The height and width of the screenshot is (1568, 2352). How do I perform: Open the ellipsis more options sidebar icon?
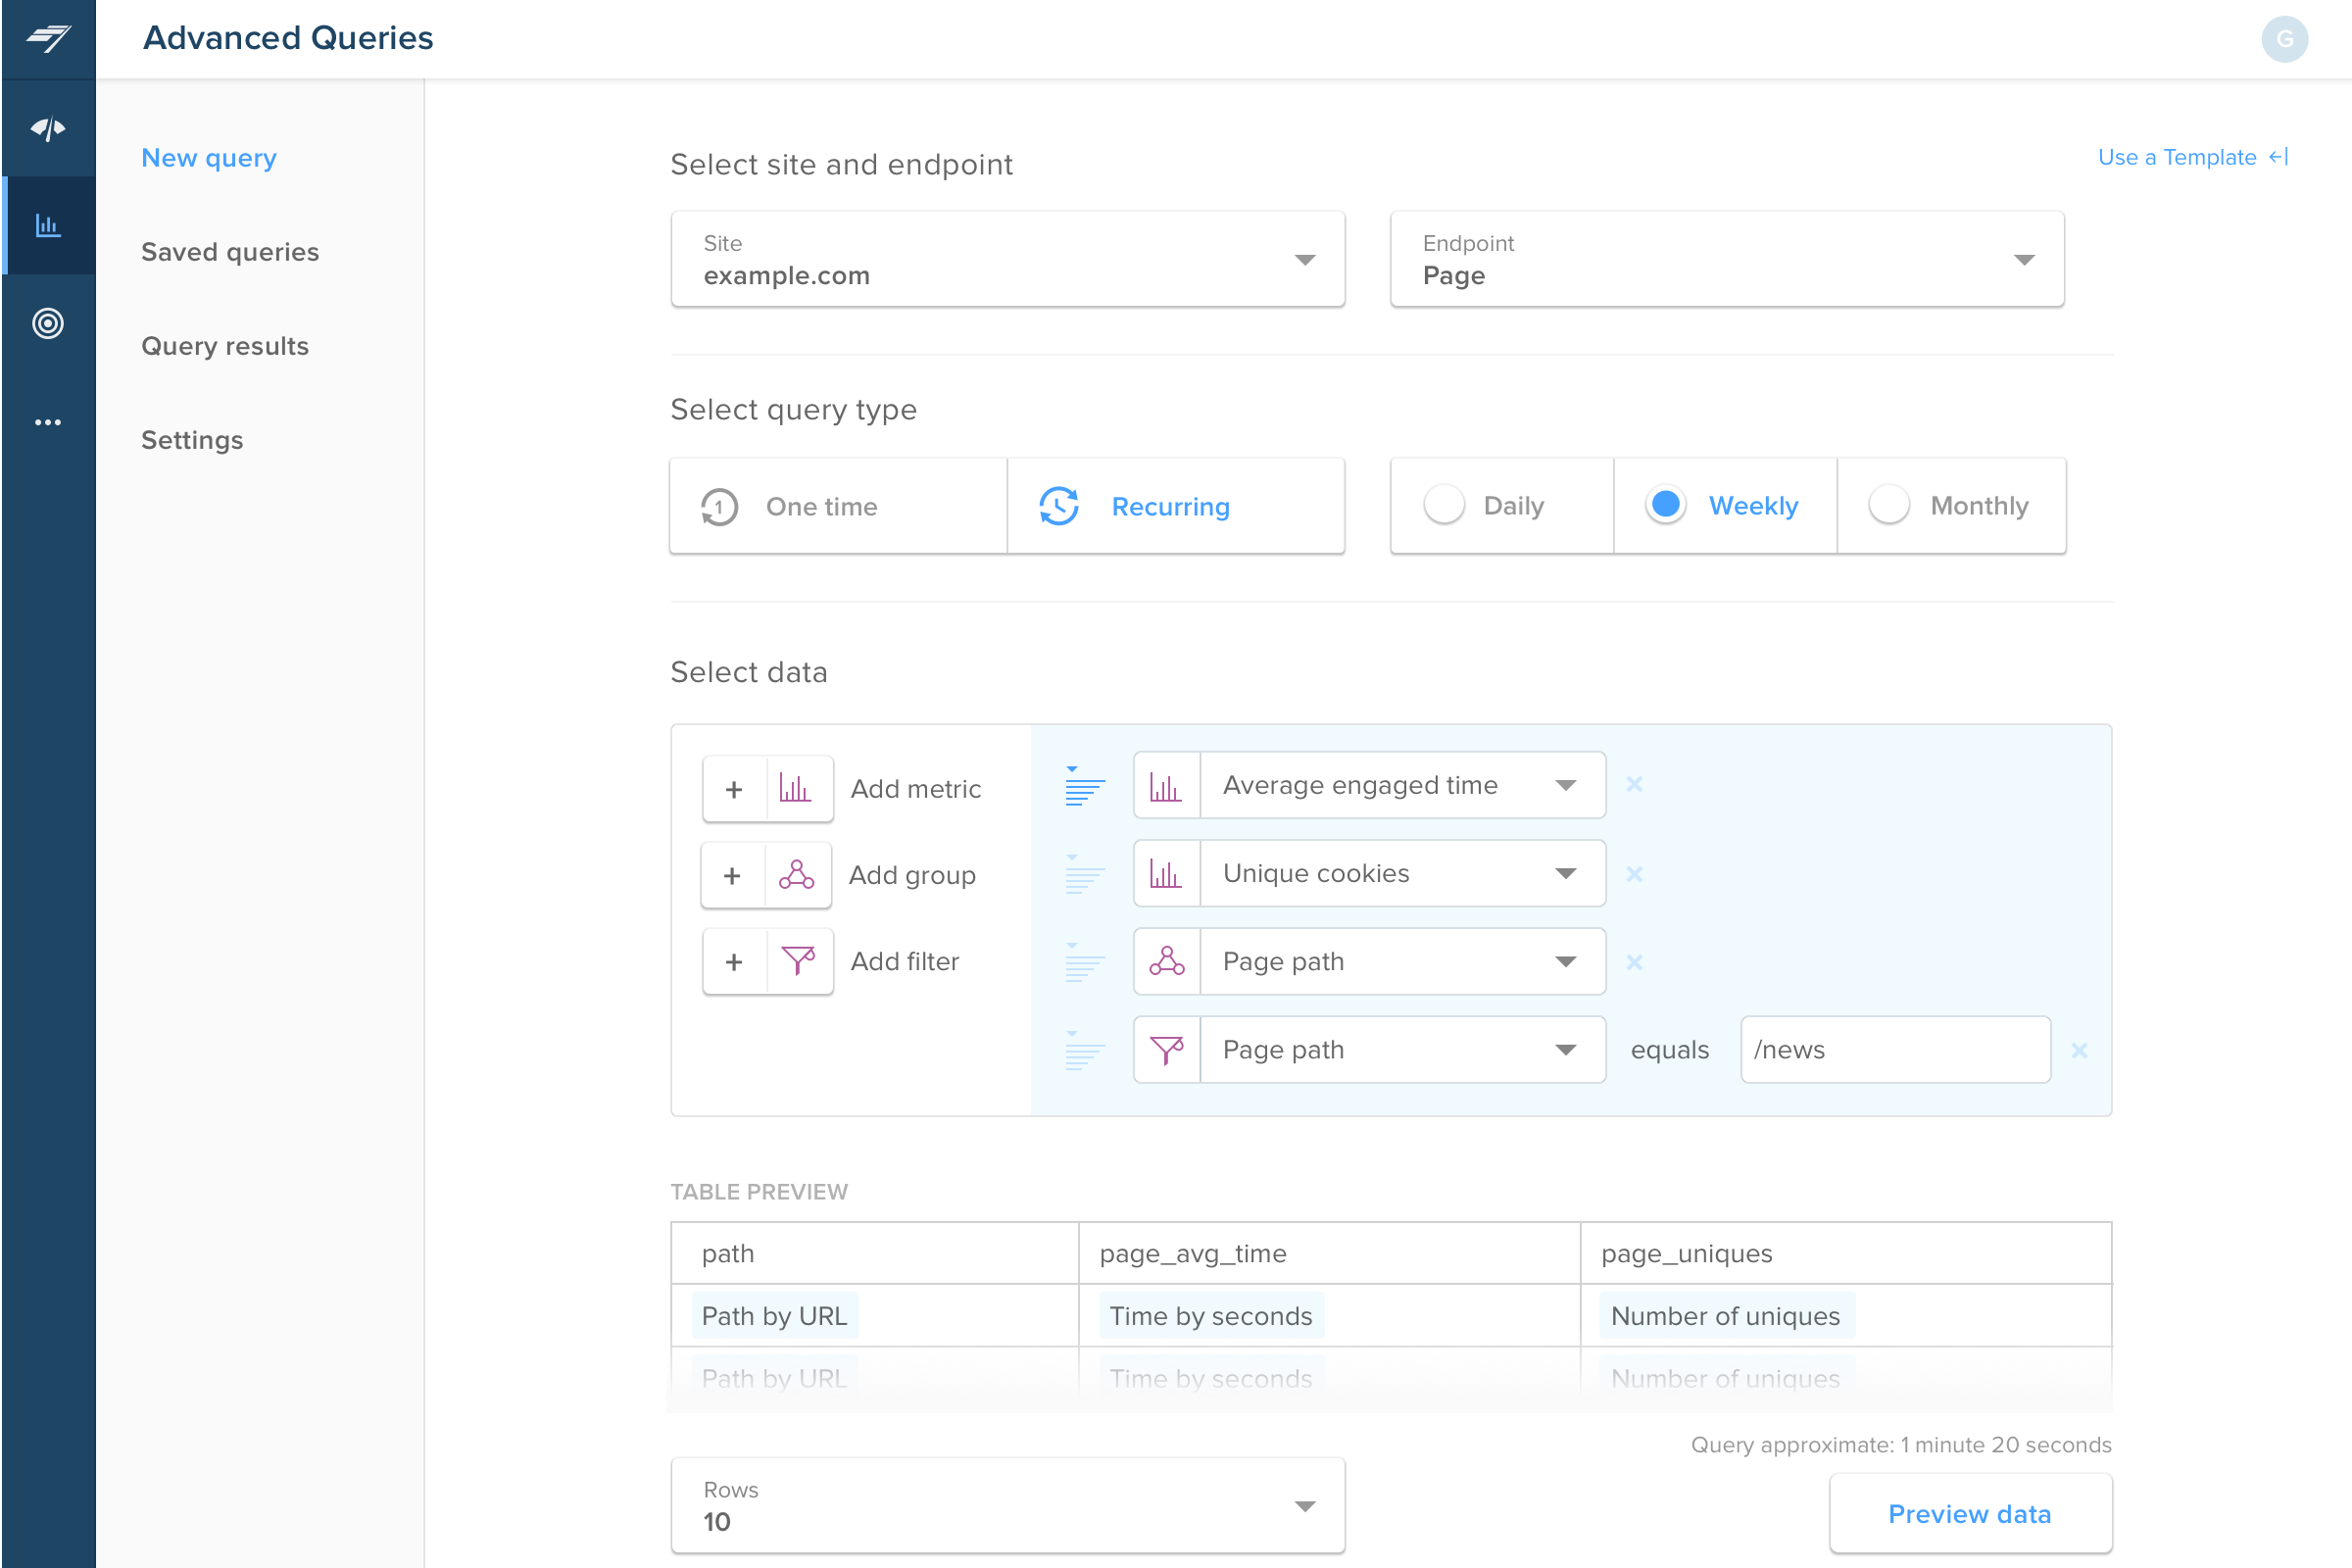click(48, 421)
